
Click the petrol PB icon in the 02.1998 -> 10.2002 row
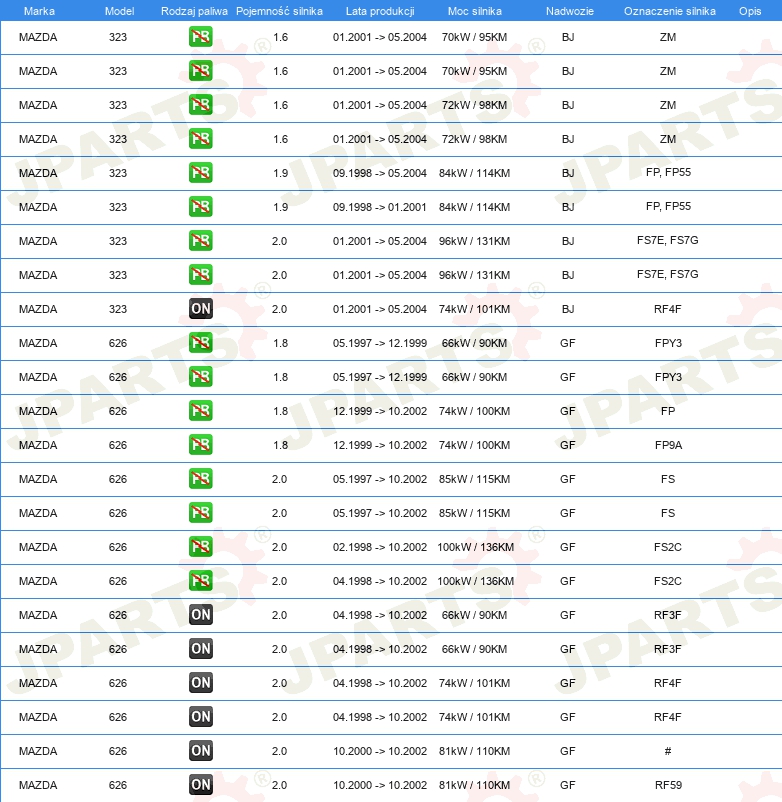coord(200,546)
